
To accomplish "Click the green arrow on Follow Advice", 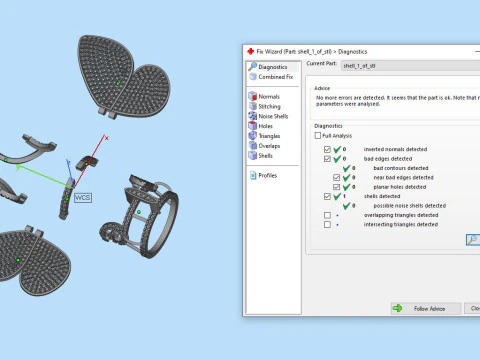I will 397,308.
